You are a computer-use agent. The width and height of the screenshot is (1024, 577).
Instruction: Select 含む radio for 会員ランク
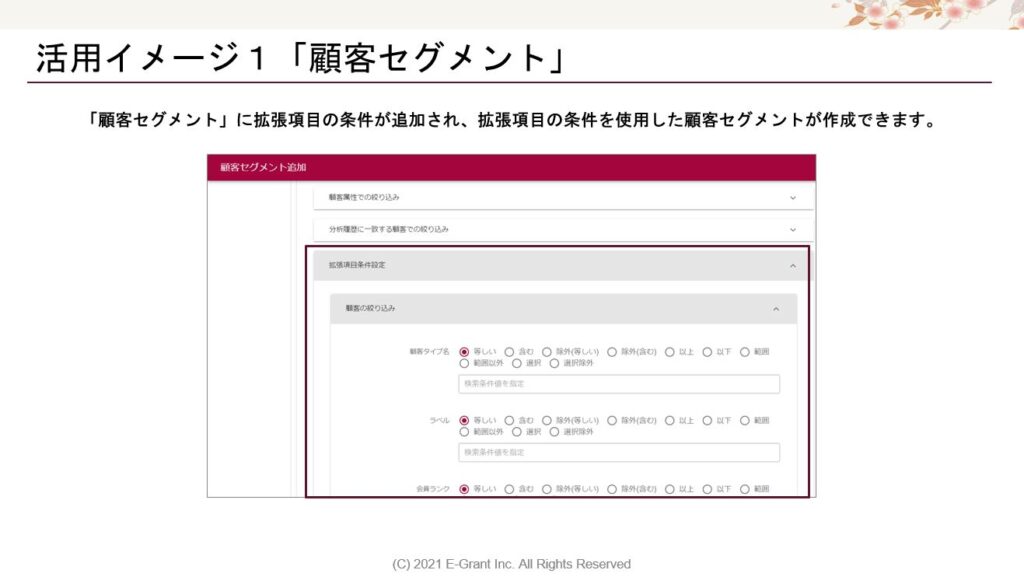click(x=510, y=489)
